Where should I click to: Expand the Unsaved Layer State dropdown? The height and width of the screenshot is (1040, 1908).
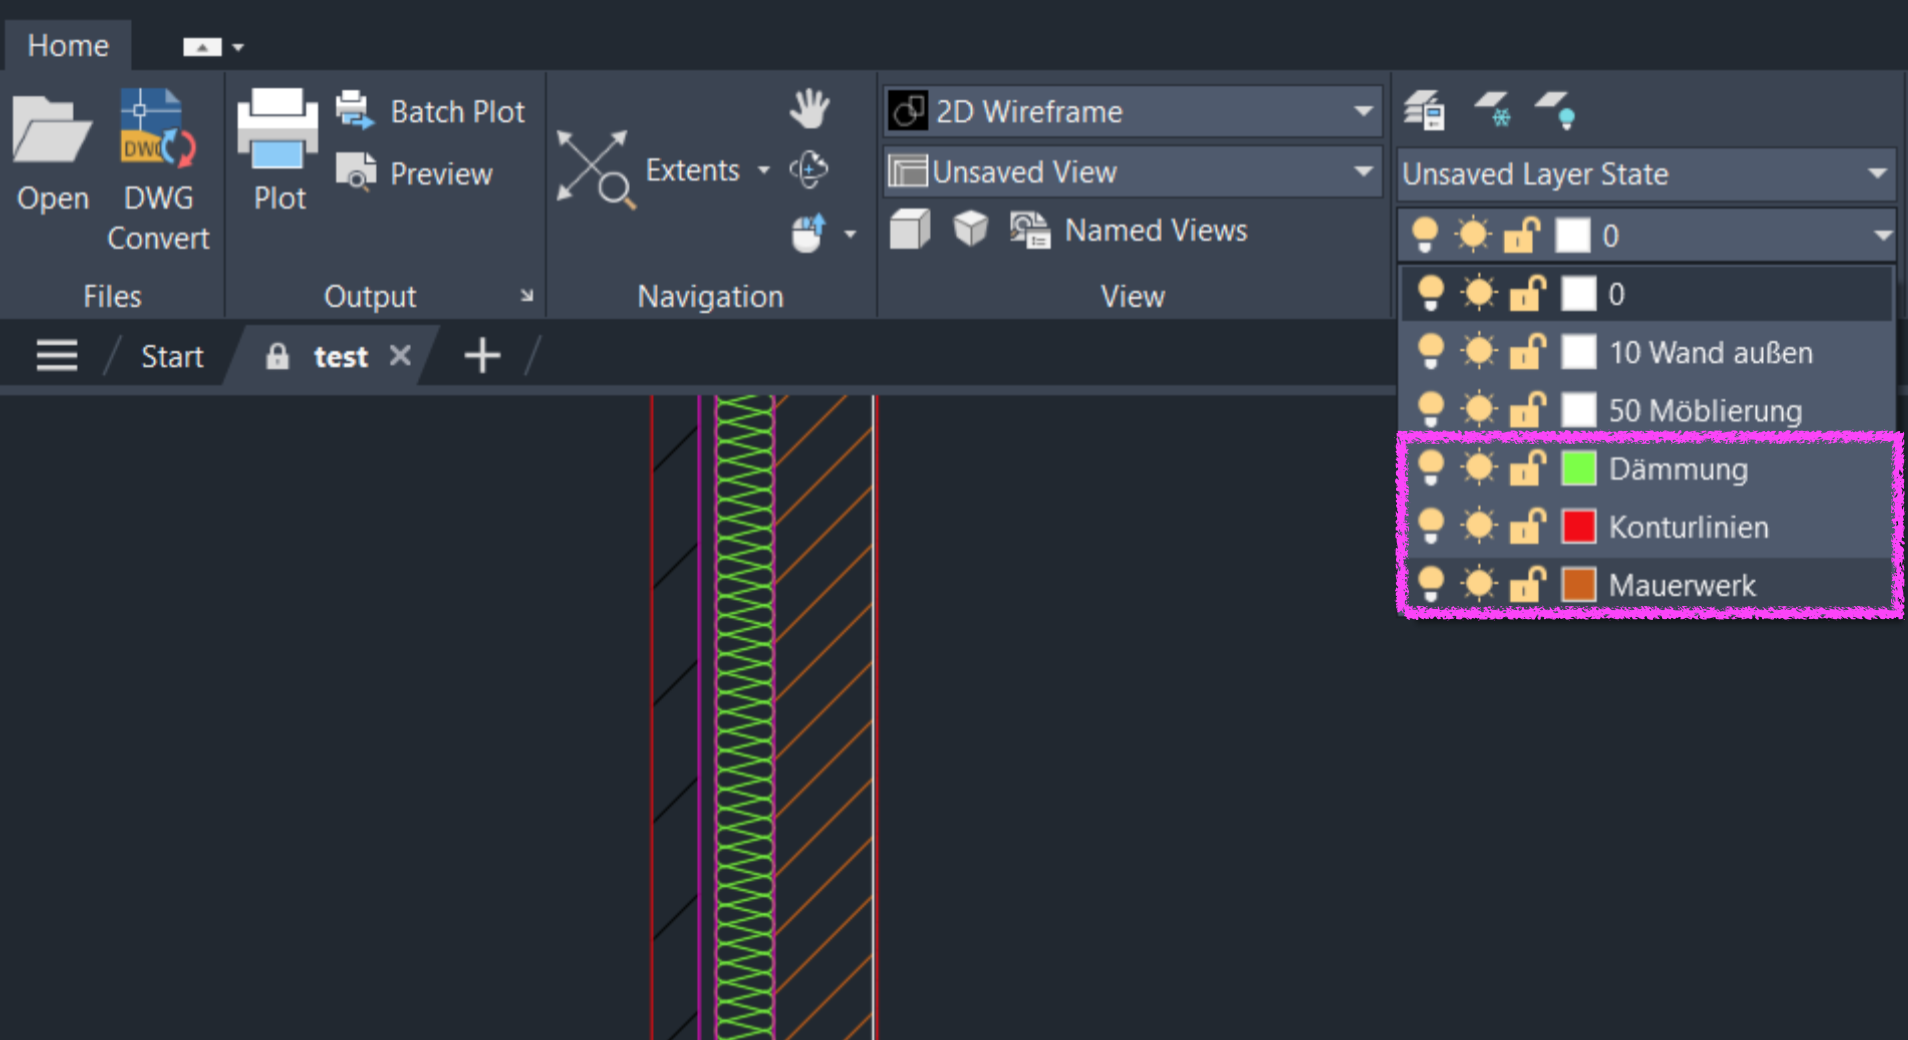pyautogui.click(x=1878, y=174)
